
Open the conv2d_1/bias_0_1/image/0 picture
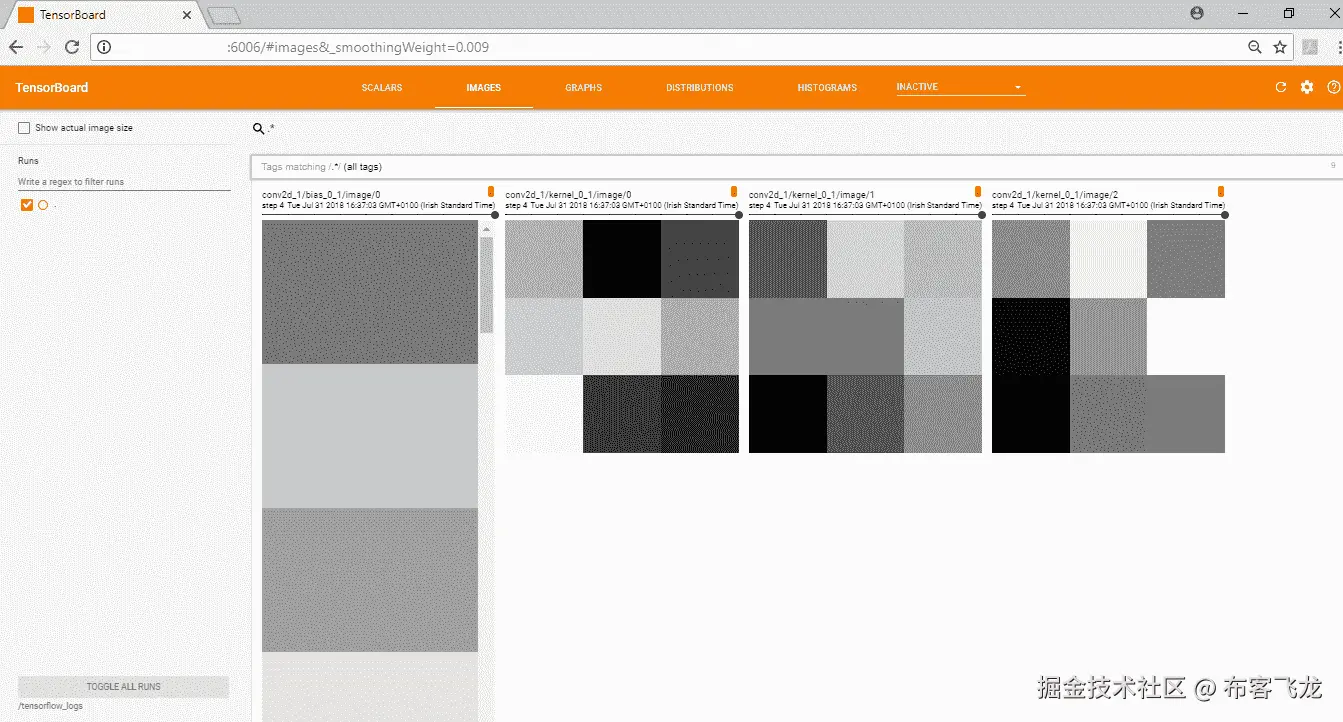point(370,470)
